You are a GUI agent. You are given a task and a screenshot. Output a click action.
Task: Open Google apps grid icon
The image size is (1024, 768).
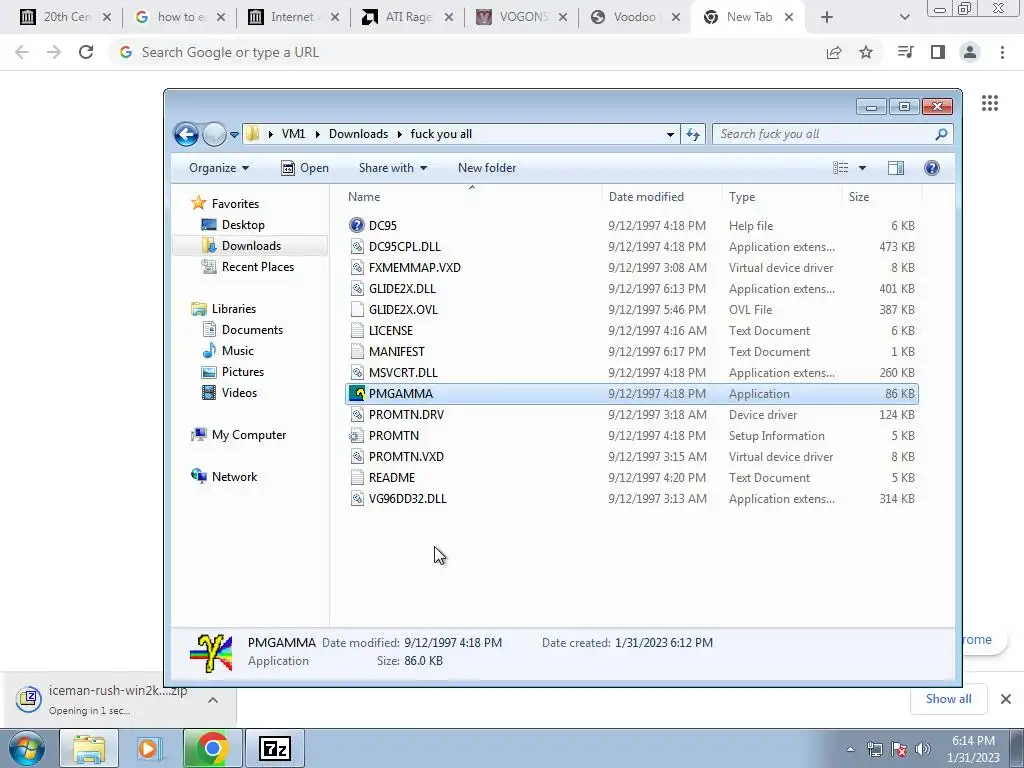[x=990, y=103]
